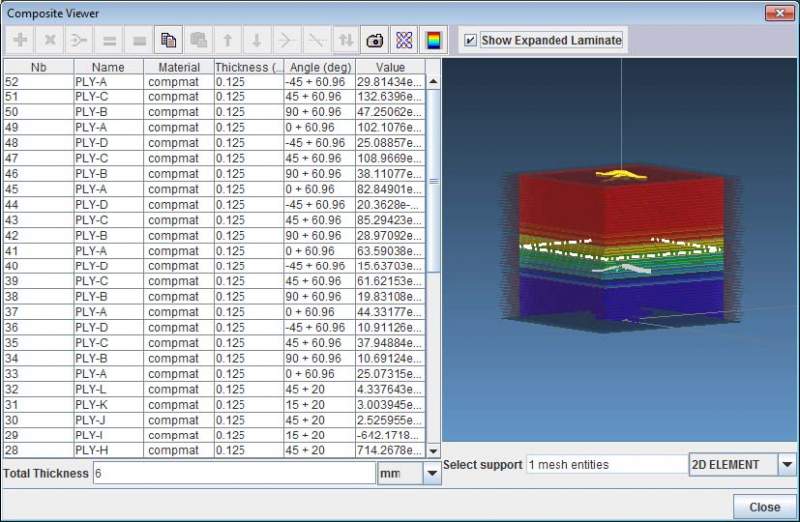Close the Composite Viewer window

780,13
